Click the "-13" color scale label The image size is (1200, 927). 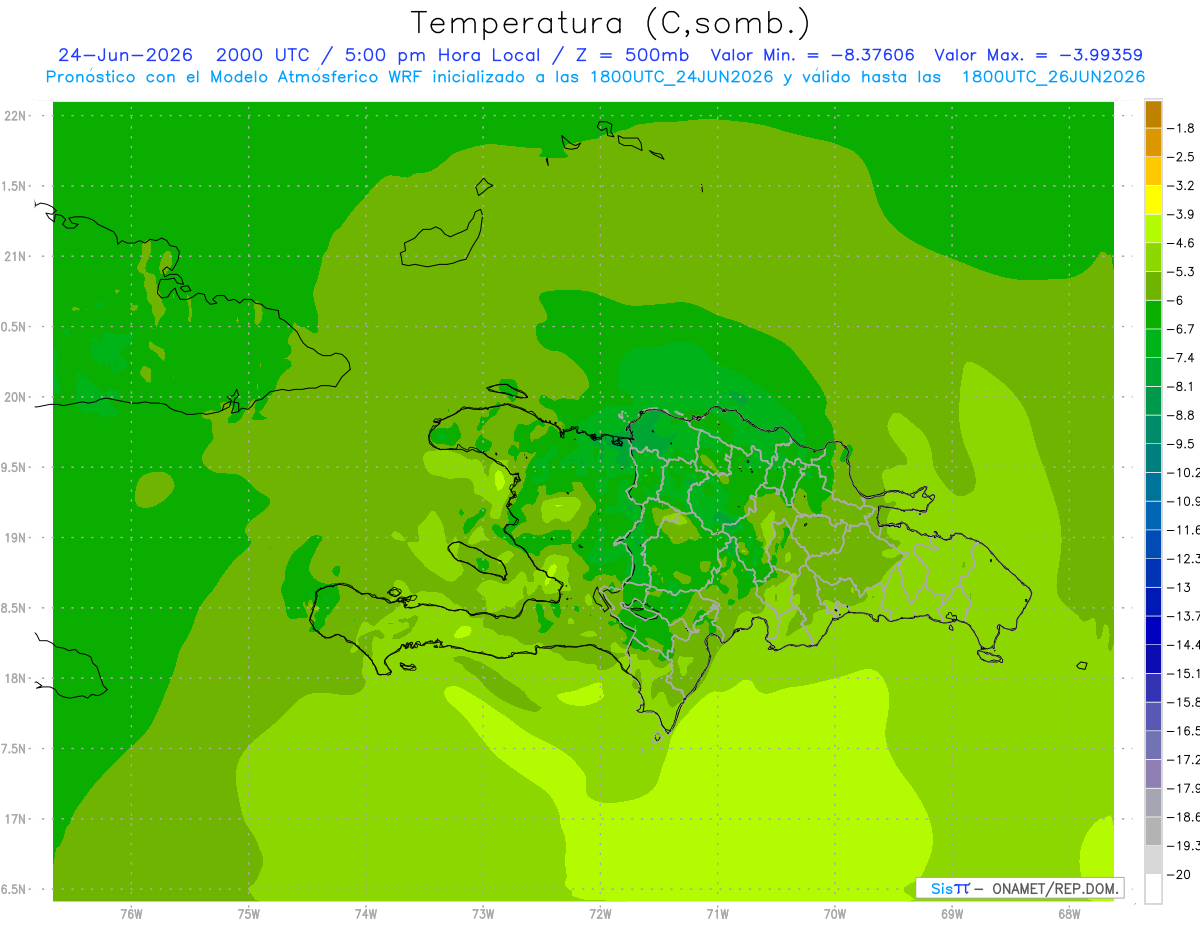click(x=1178, y=587)
